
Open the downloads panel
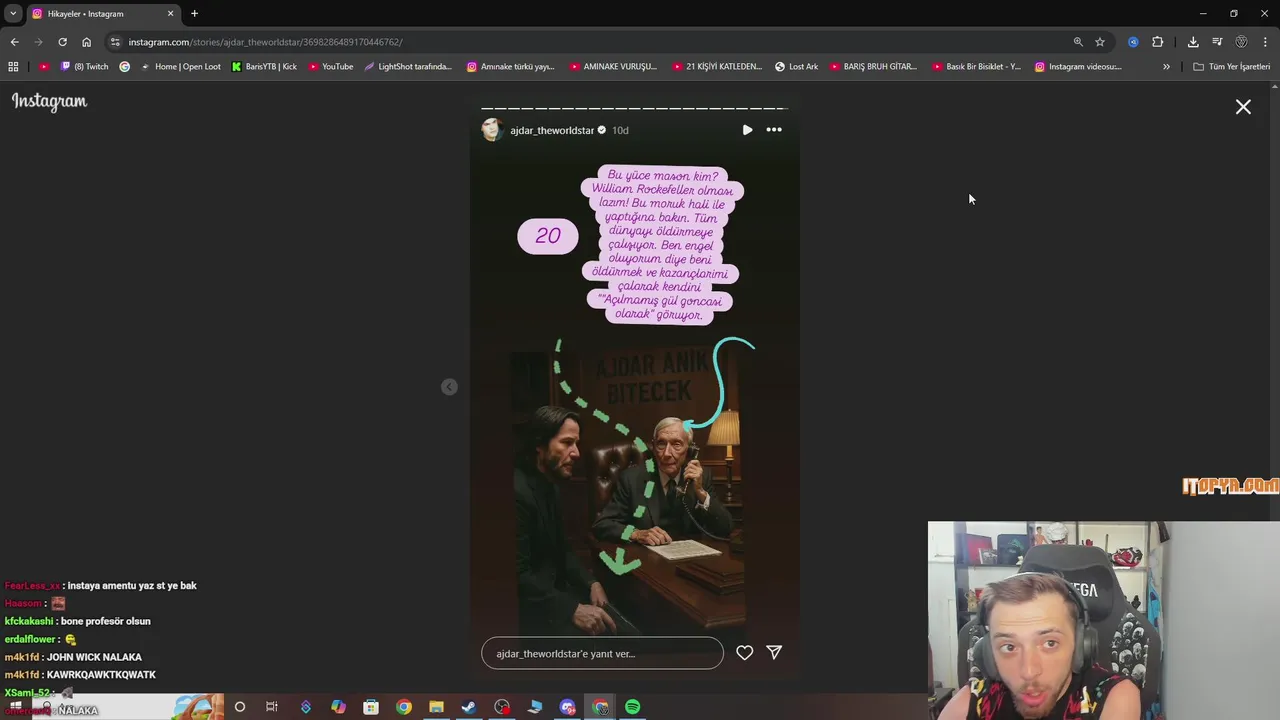tap(1193, 42)
